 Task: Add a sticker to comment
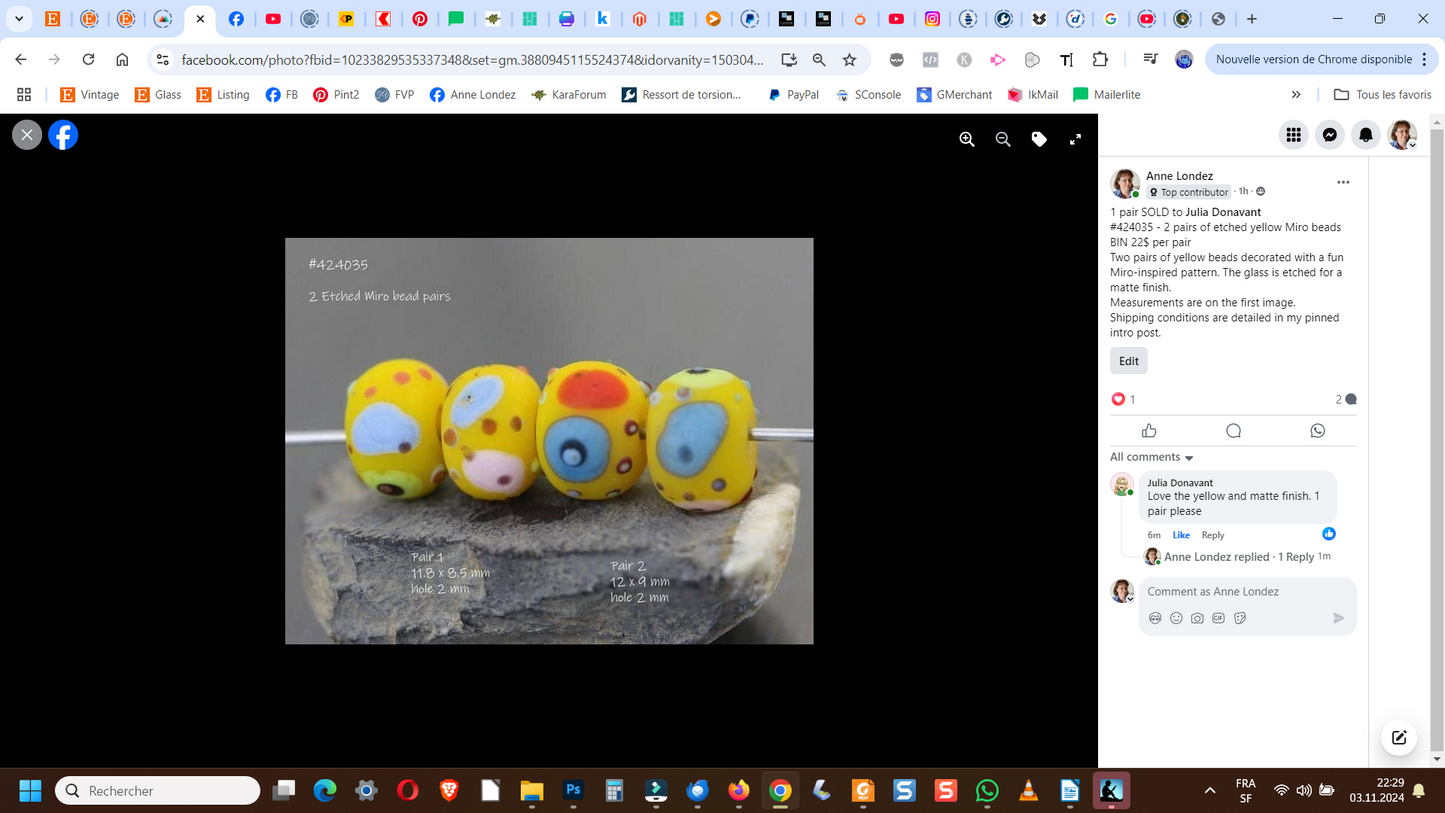[x=1240, y=618]
